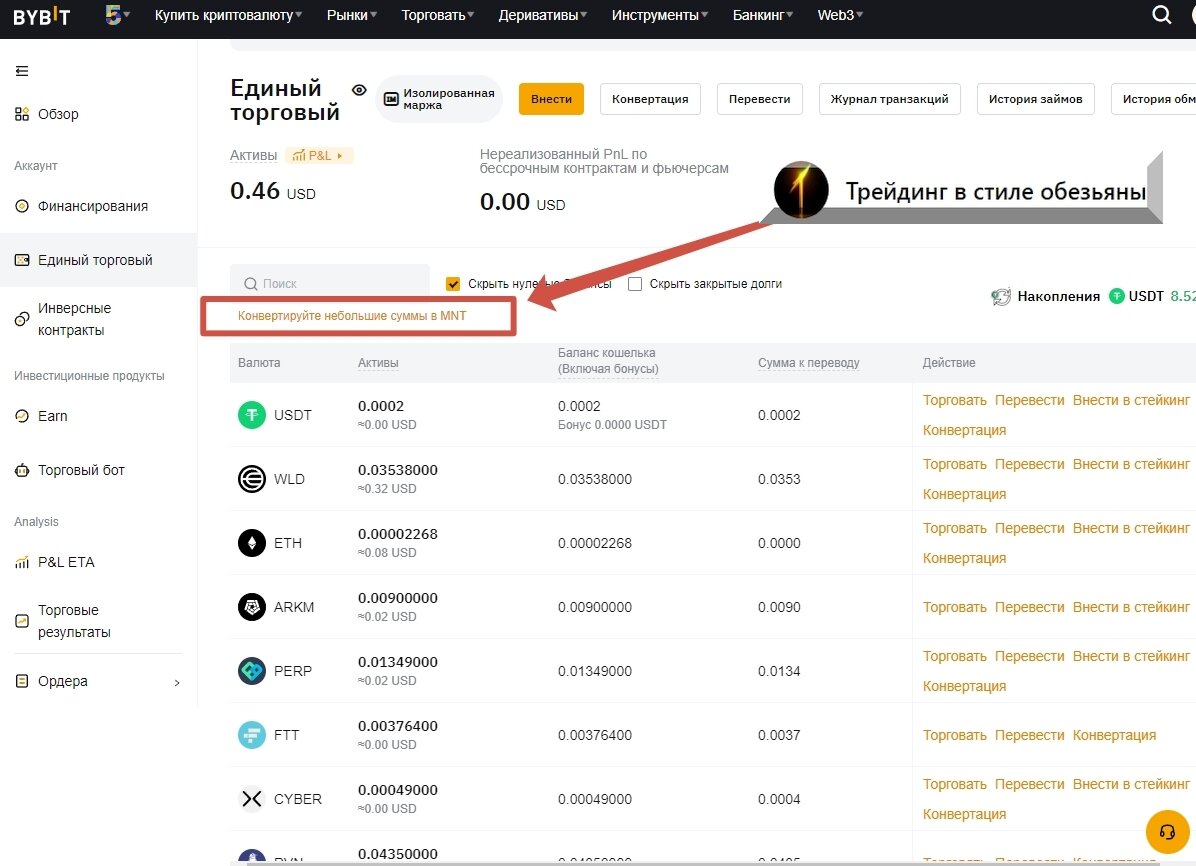Screen dimensions: 1196x866
Task: Focus the Поиск search field
Action: pyautogui.click(x=330, y=284)
